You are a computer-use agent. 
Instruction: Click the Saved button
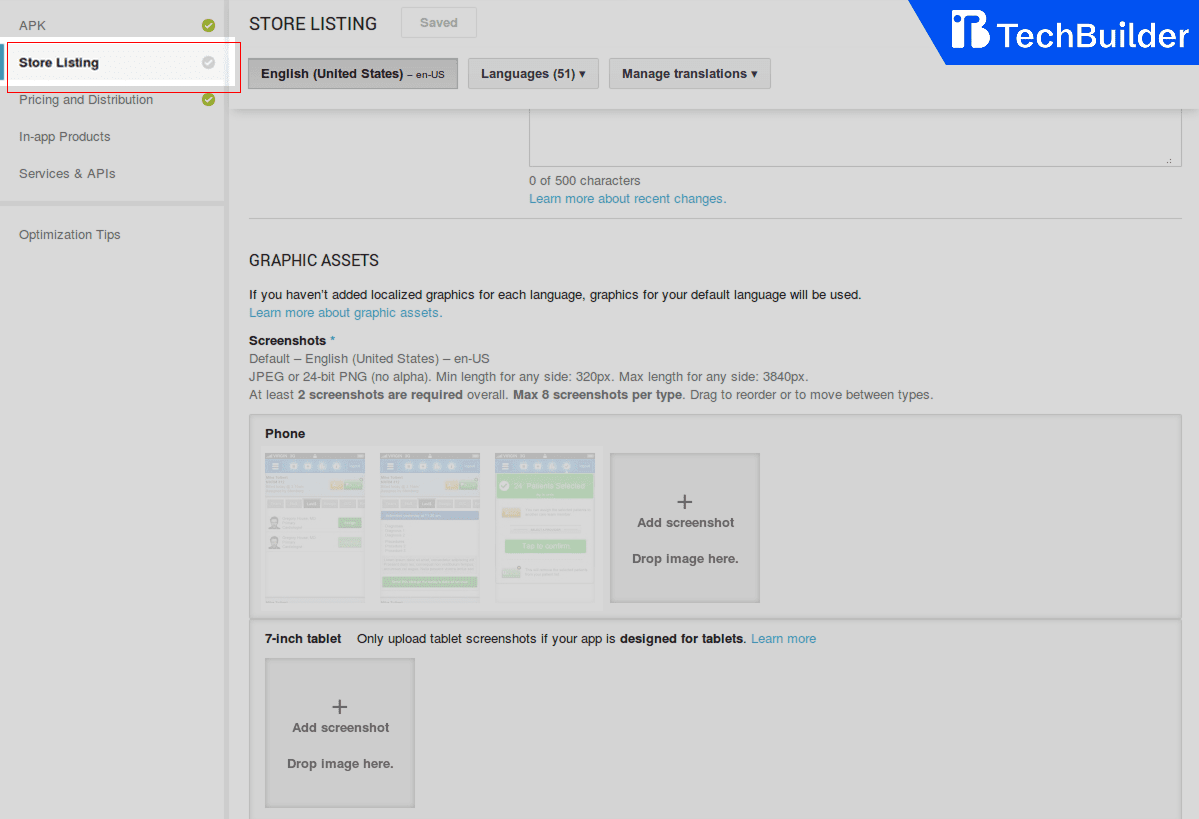(438, 22)
